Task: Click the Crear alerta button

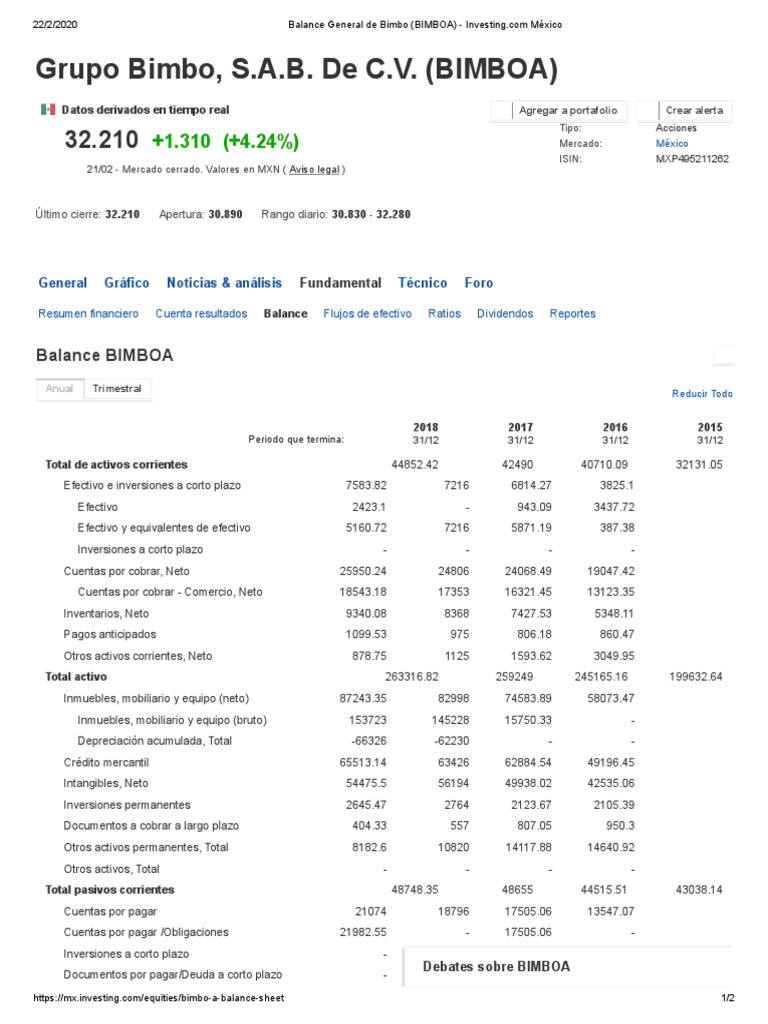Action: pyautogui.click(x=685, y=110)
